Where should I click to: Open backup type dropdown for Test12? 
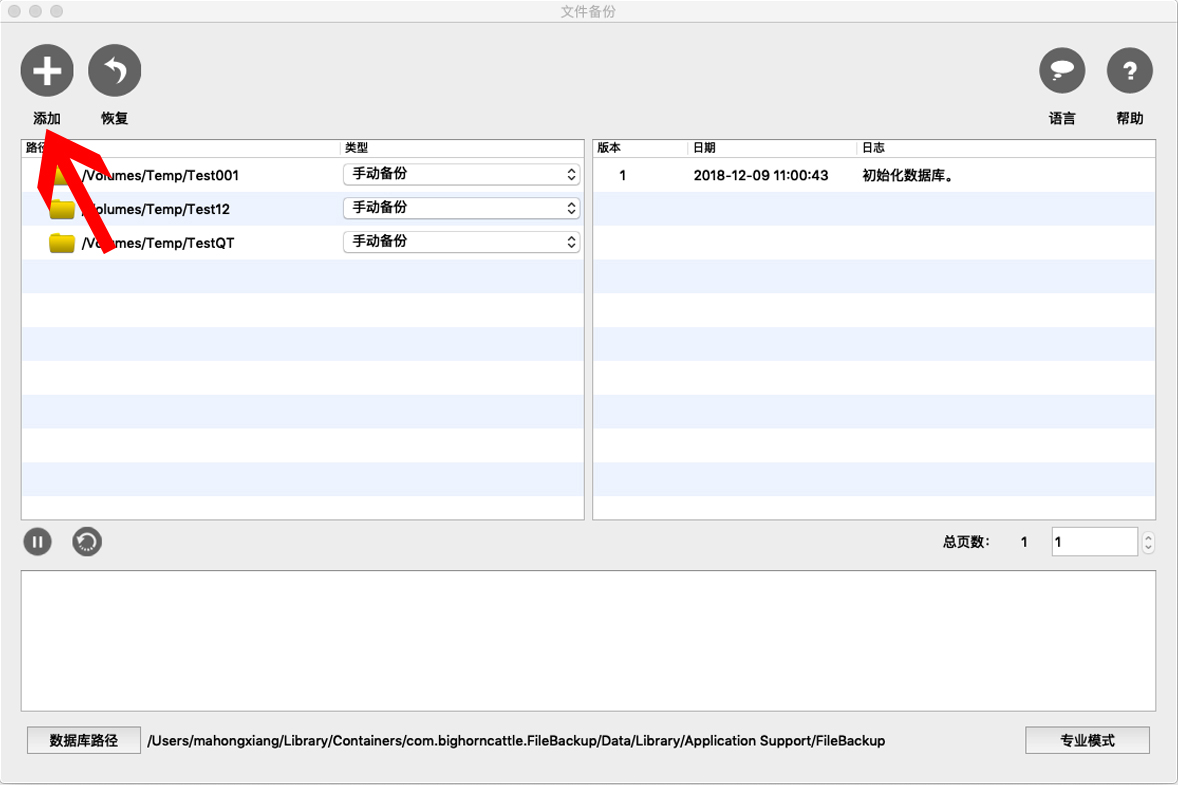point(461,208)
